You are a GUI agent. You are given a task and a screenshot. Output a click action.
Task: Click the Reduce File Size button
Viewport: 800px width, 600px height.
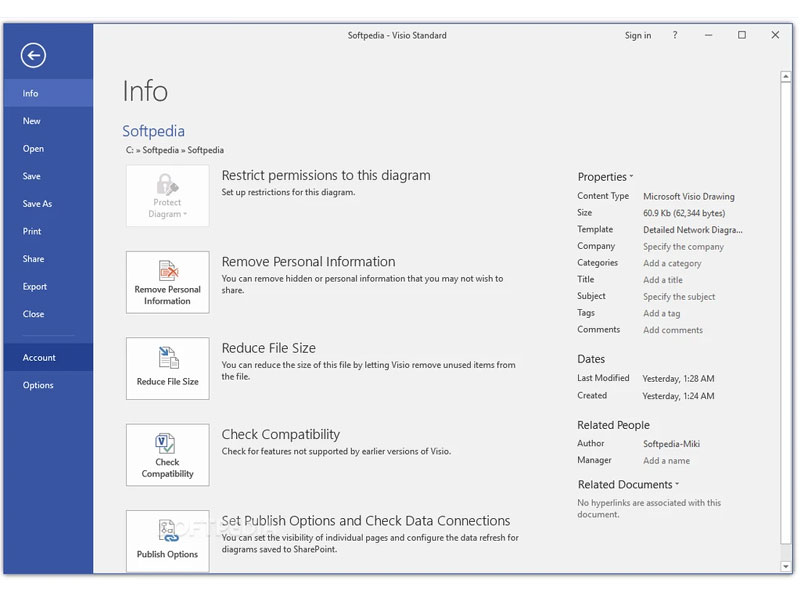167,368
